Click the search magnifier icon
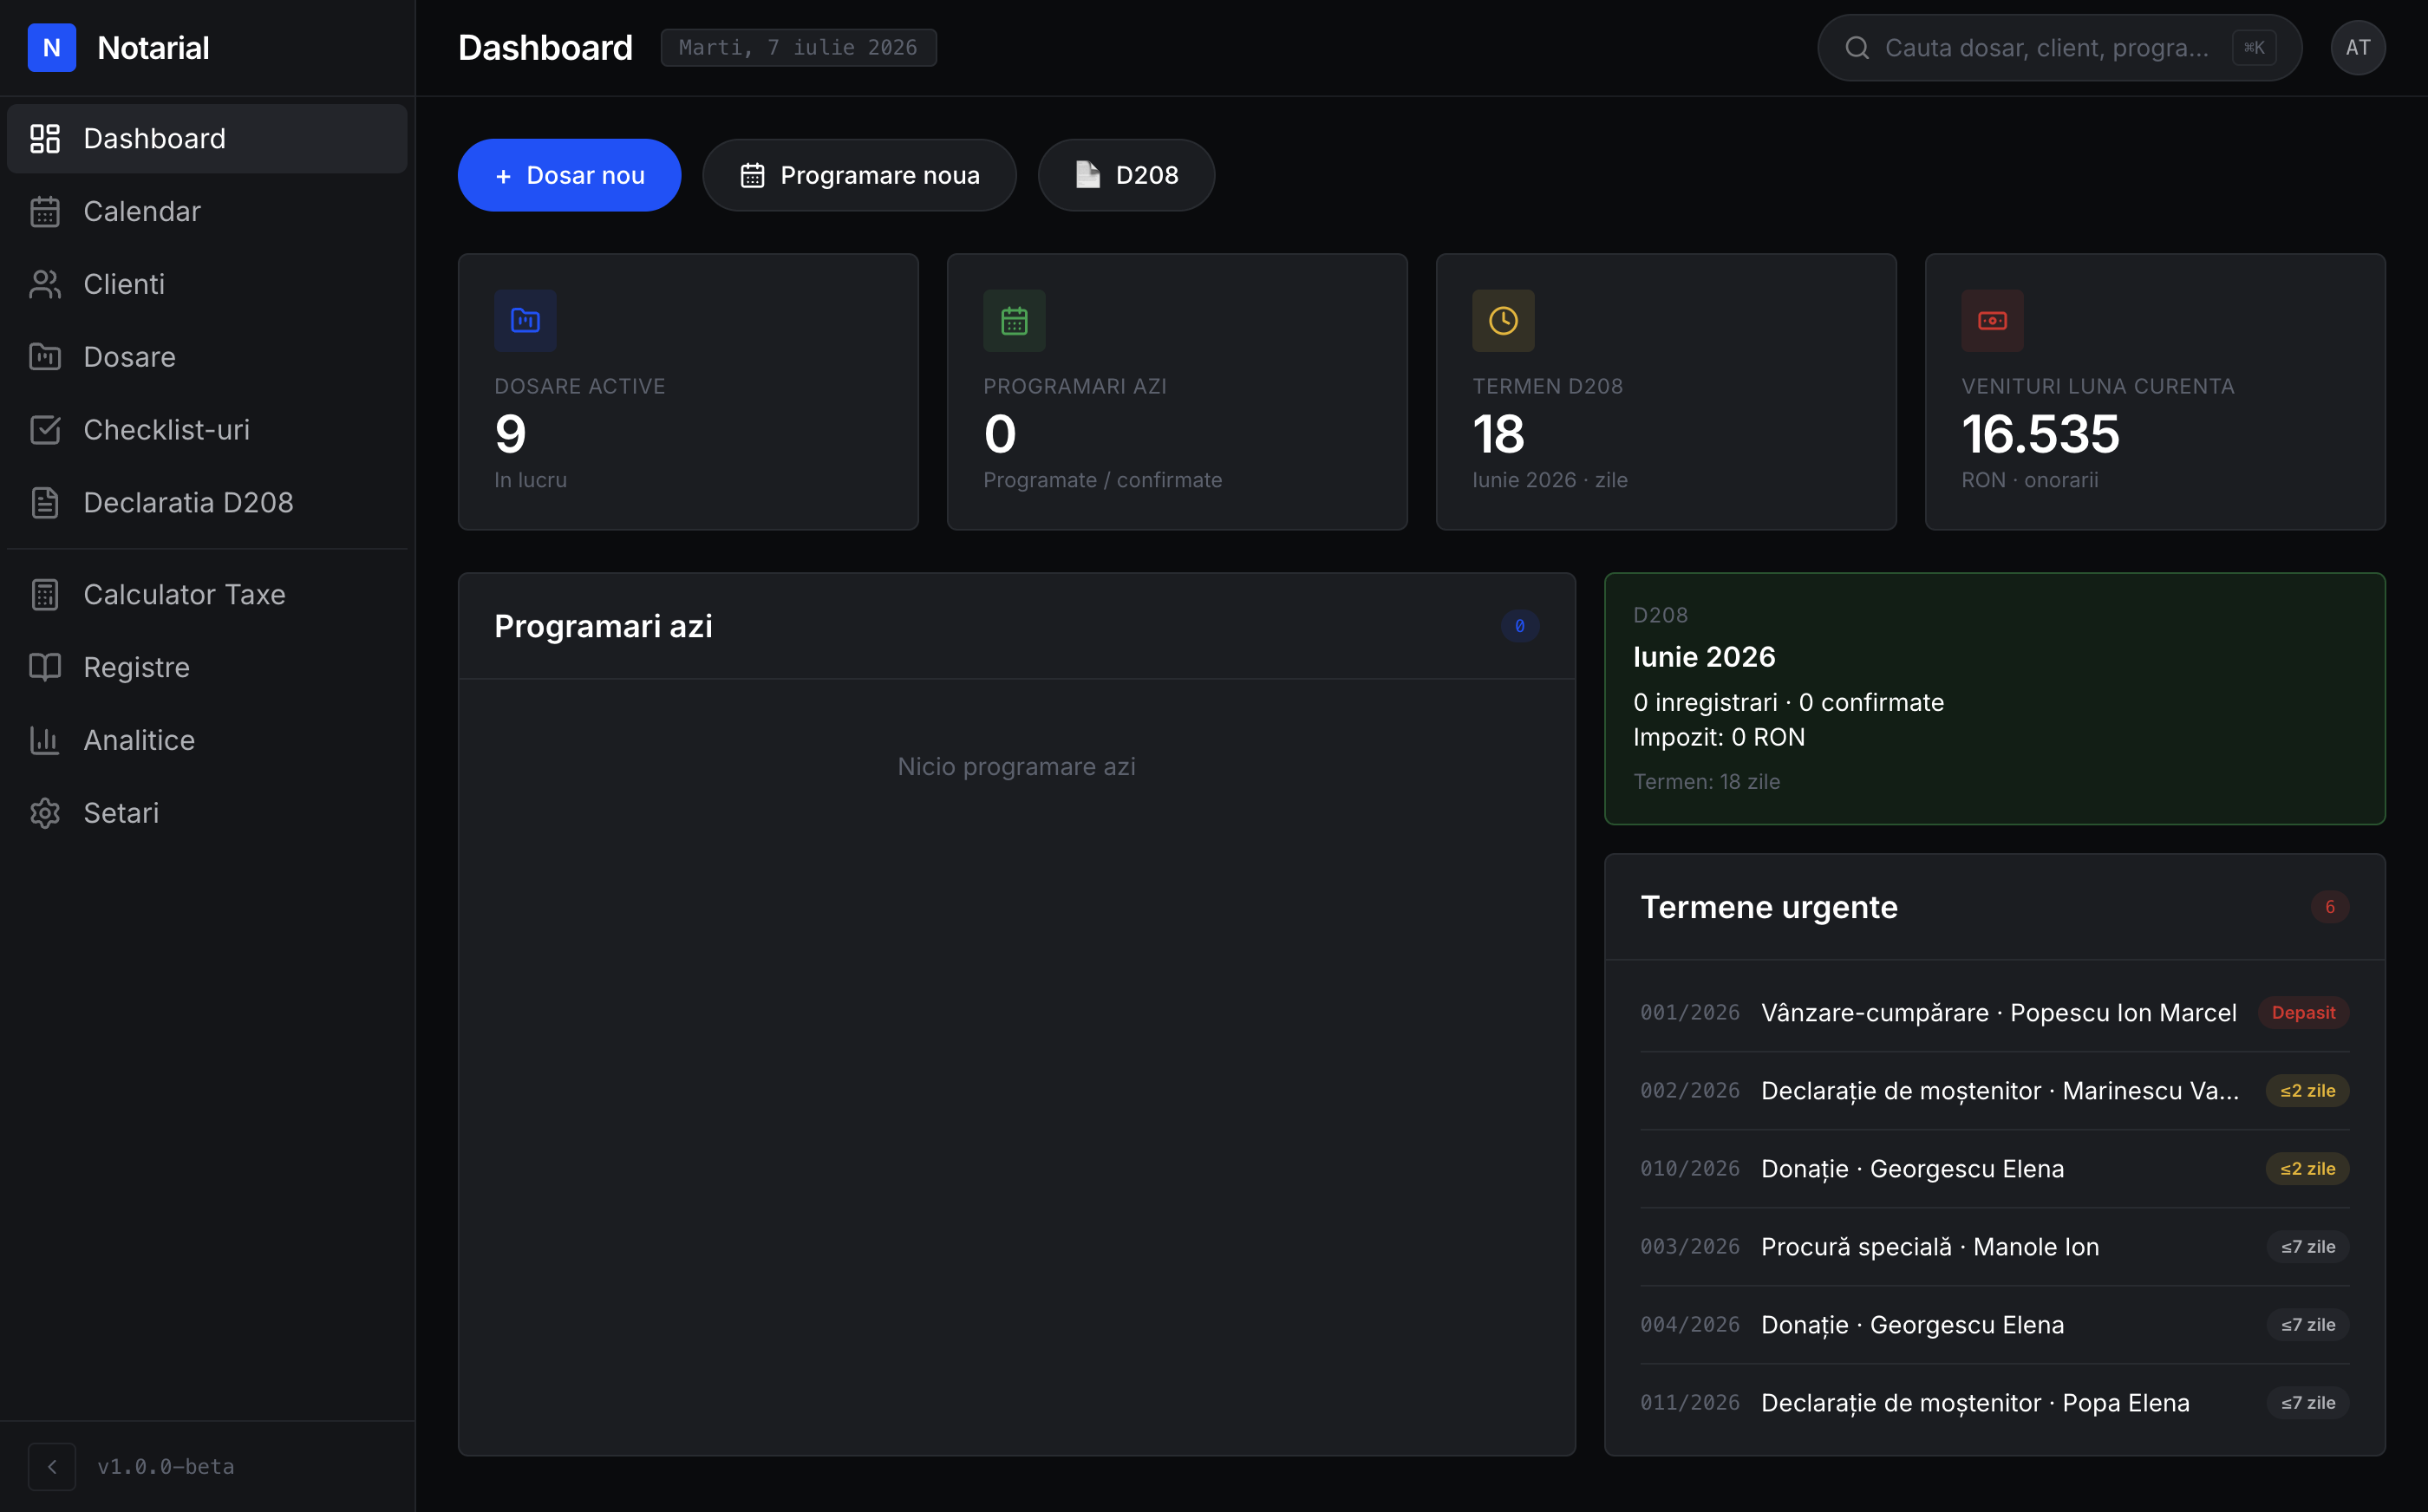The height and width of the screenshot is (1512, 2428). pos(1857,48)
